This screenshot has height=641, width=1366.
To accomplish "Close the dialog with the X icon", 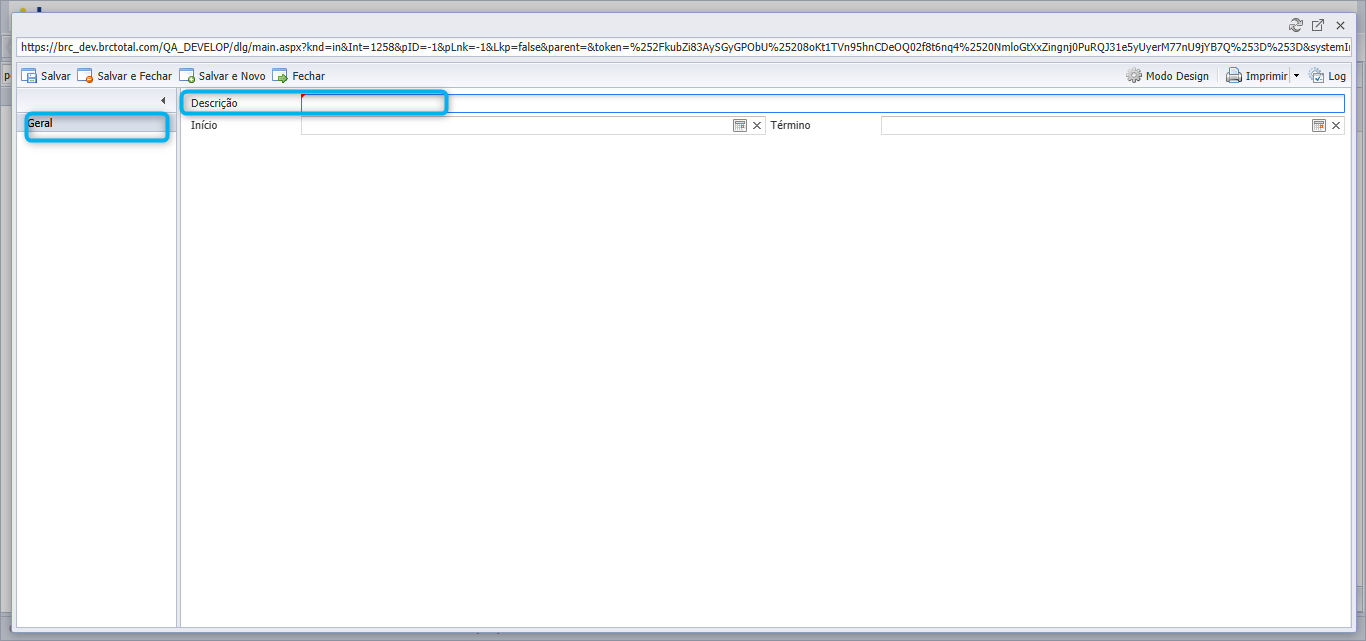I will [1340, 25].
